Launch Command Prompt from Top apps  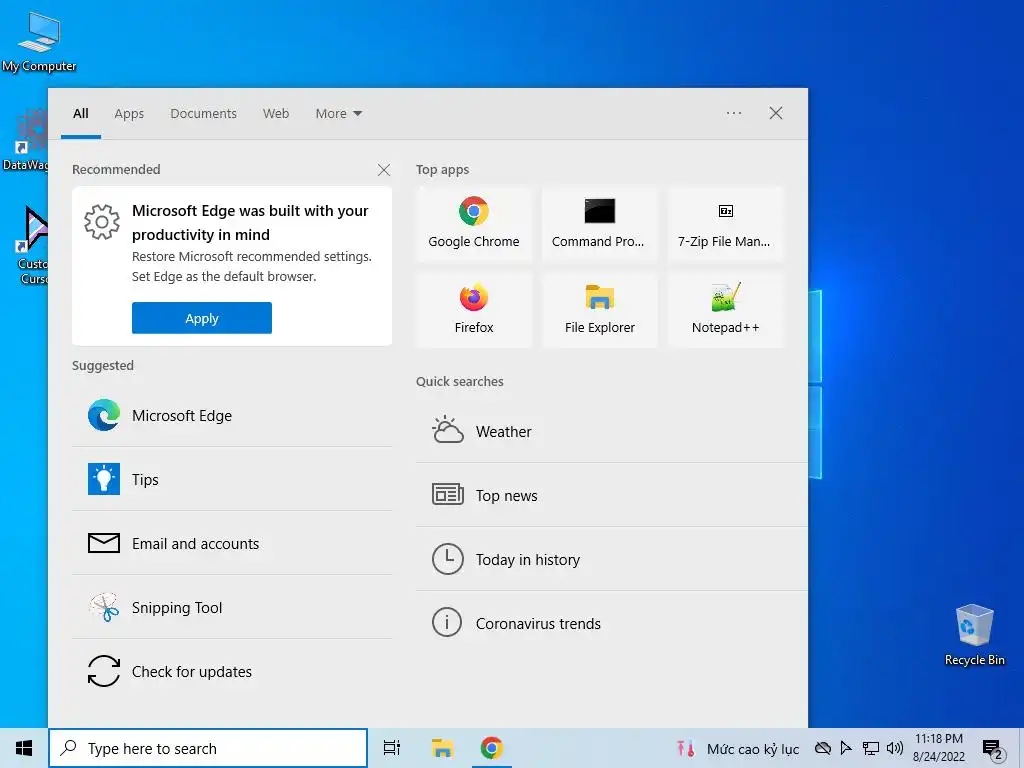point(599,224)
